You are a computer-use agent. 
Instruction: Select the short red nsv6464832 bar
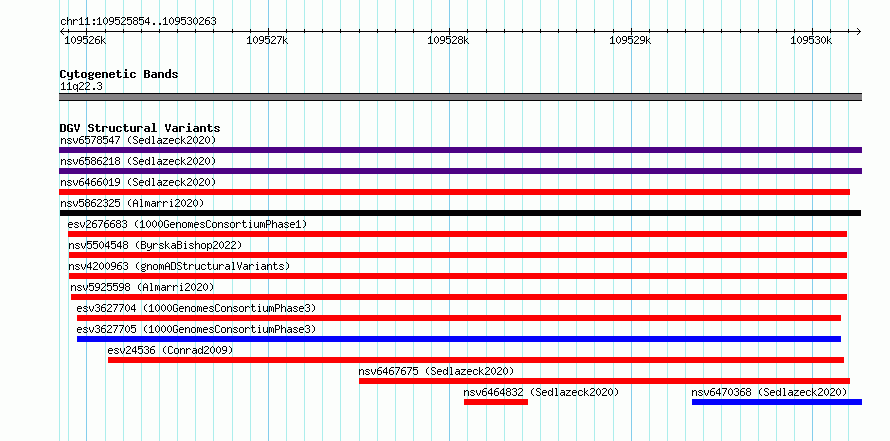[x=496, y=402]
